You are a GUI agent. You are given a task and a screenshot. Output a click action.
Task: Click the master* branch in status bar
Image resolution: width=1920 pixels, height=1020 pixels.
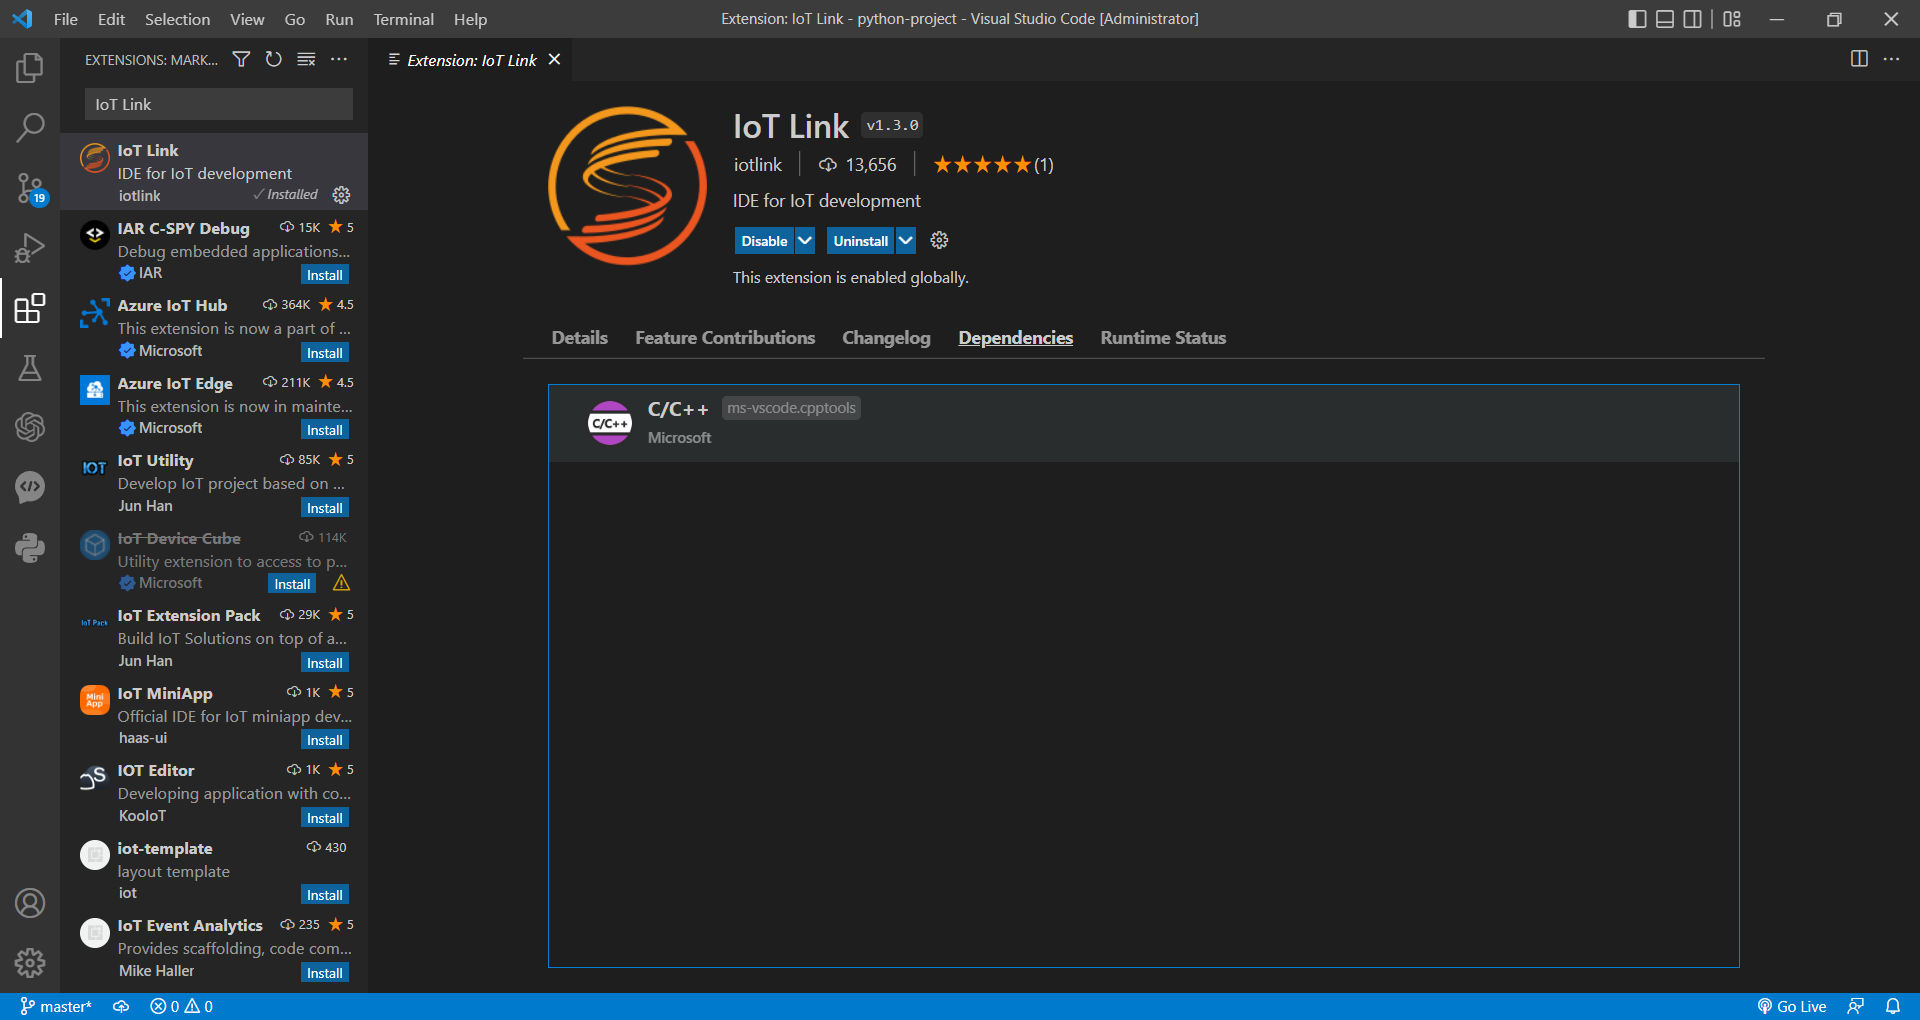pyautogui.click(x=56, y=1006)
